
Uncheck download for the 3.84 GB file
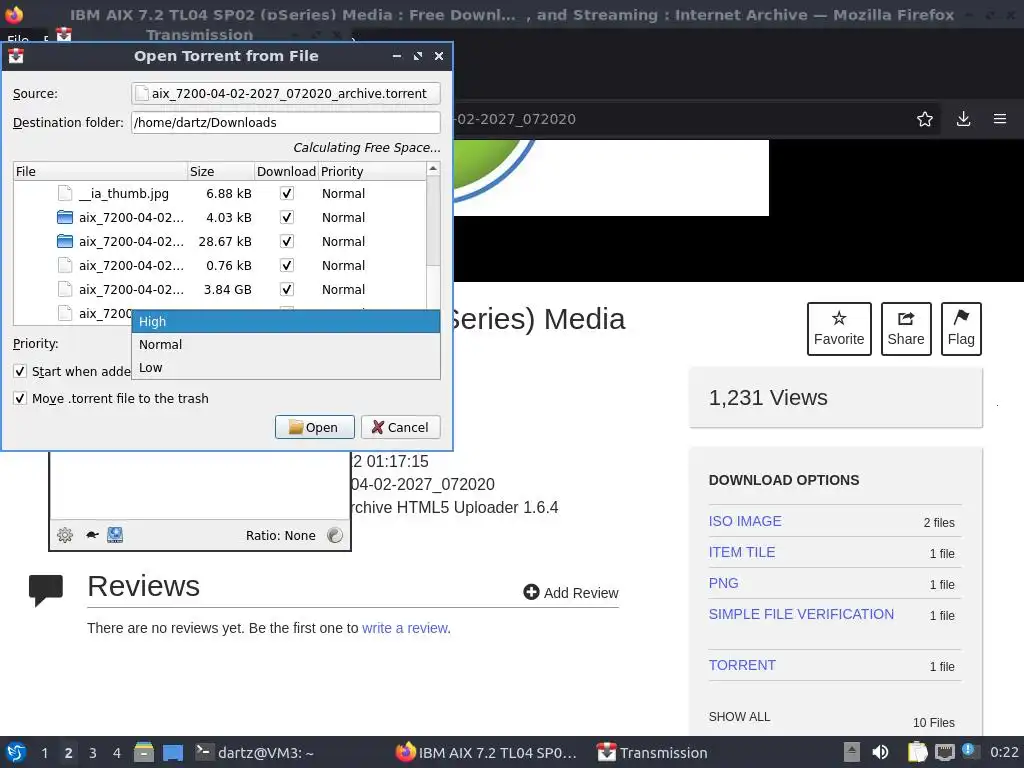coord(286,289)
